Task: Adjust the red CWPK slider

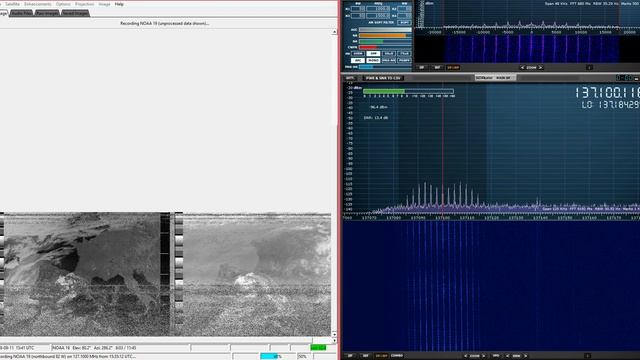Action: (x=385, y=47)
